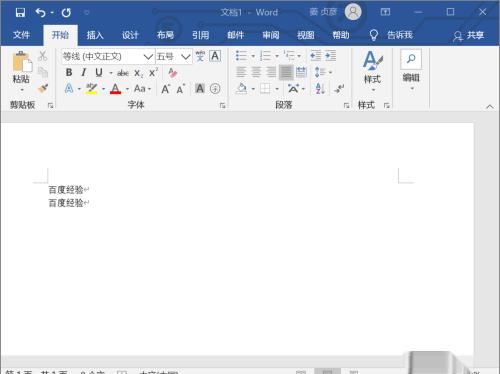
Task: Open the font size dropdown 五号
Action: 185,57
